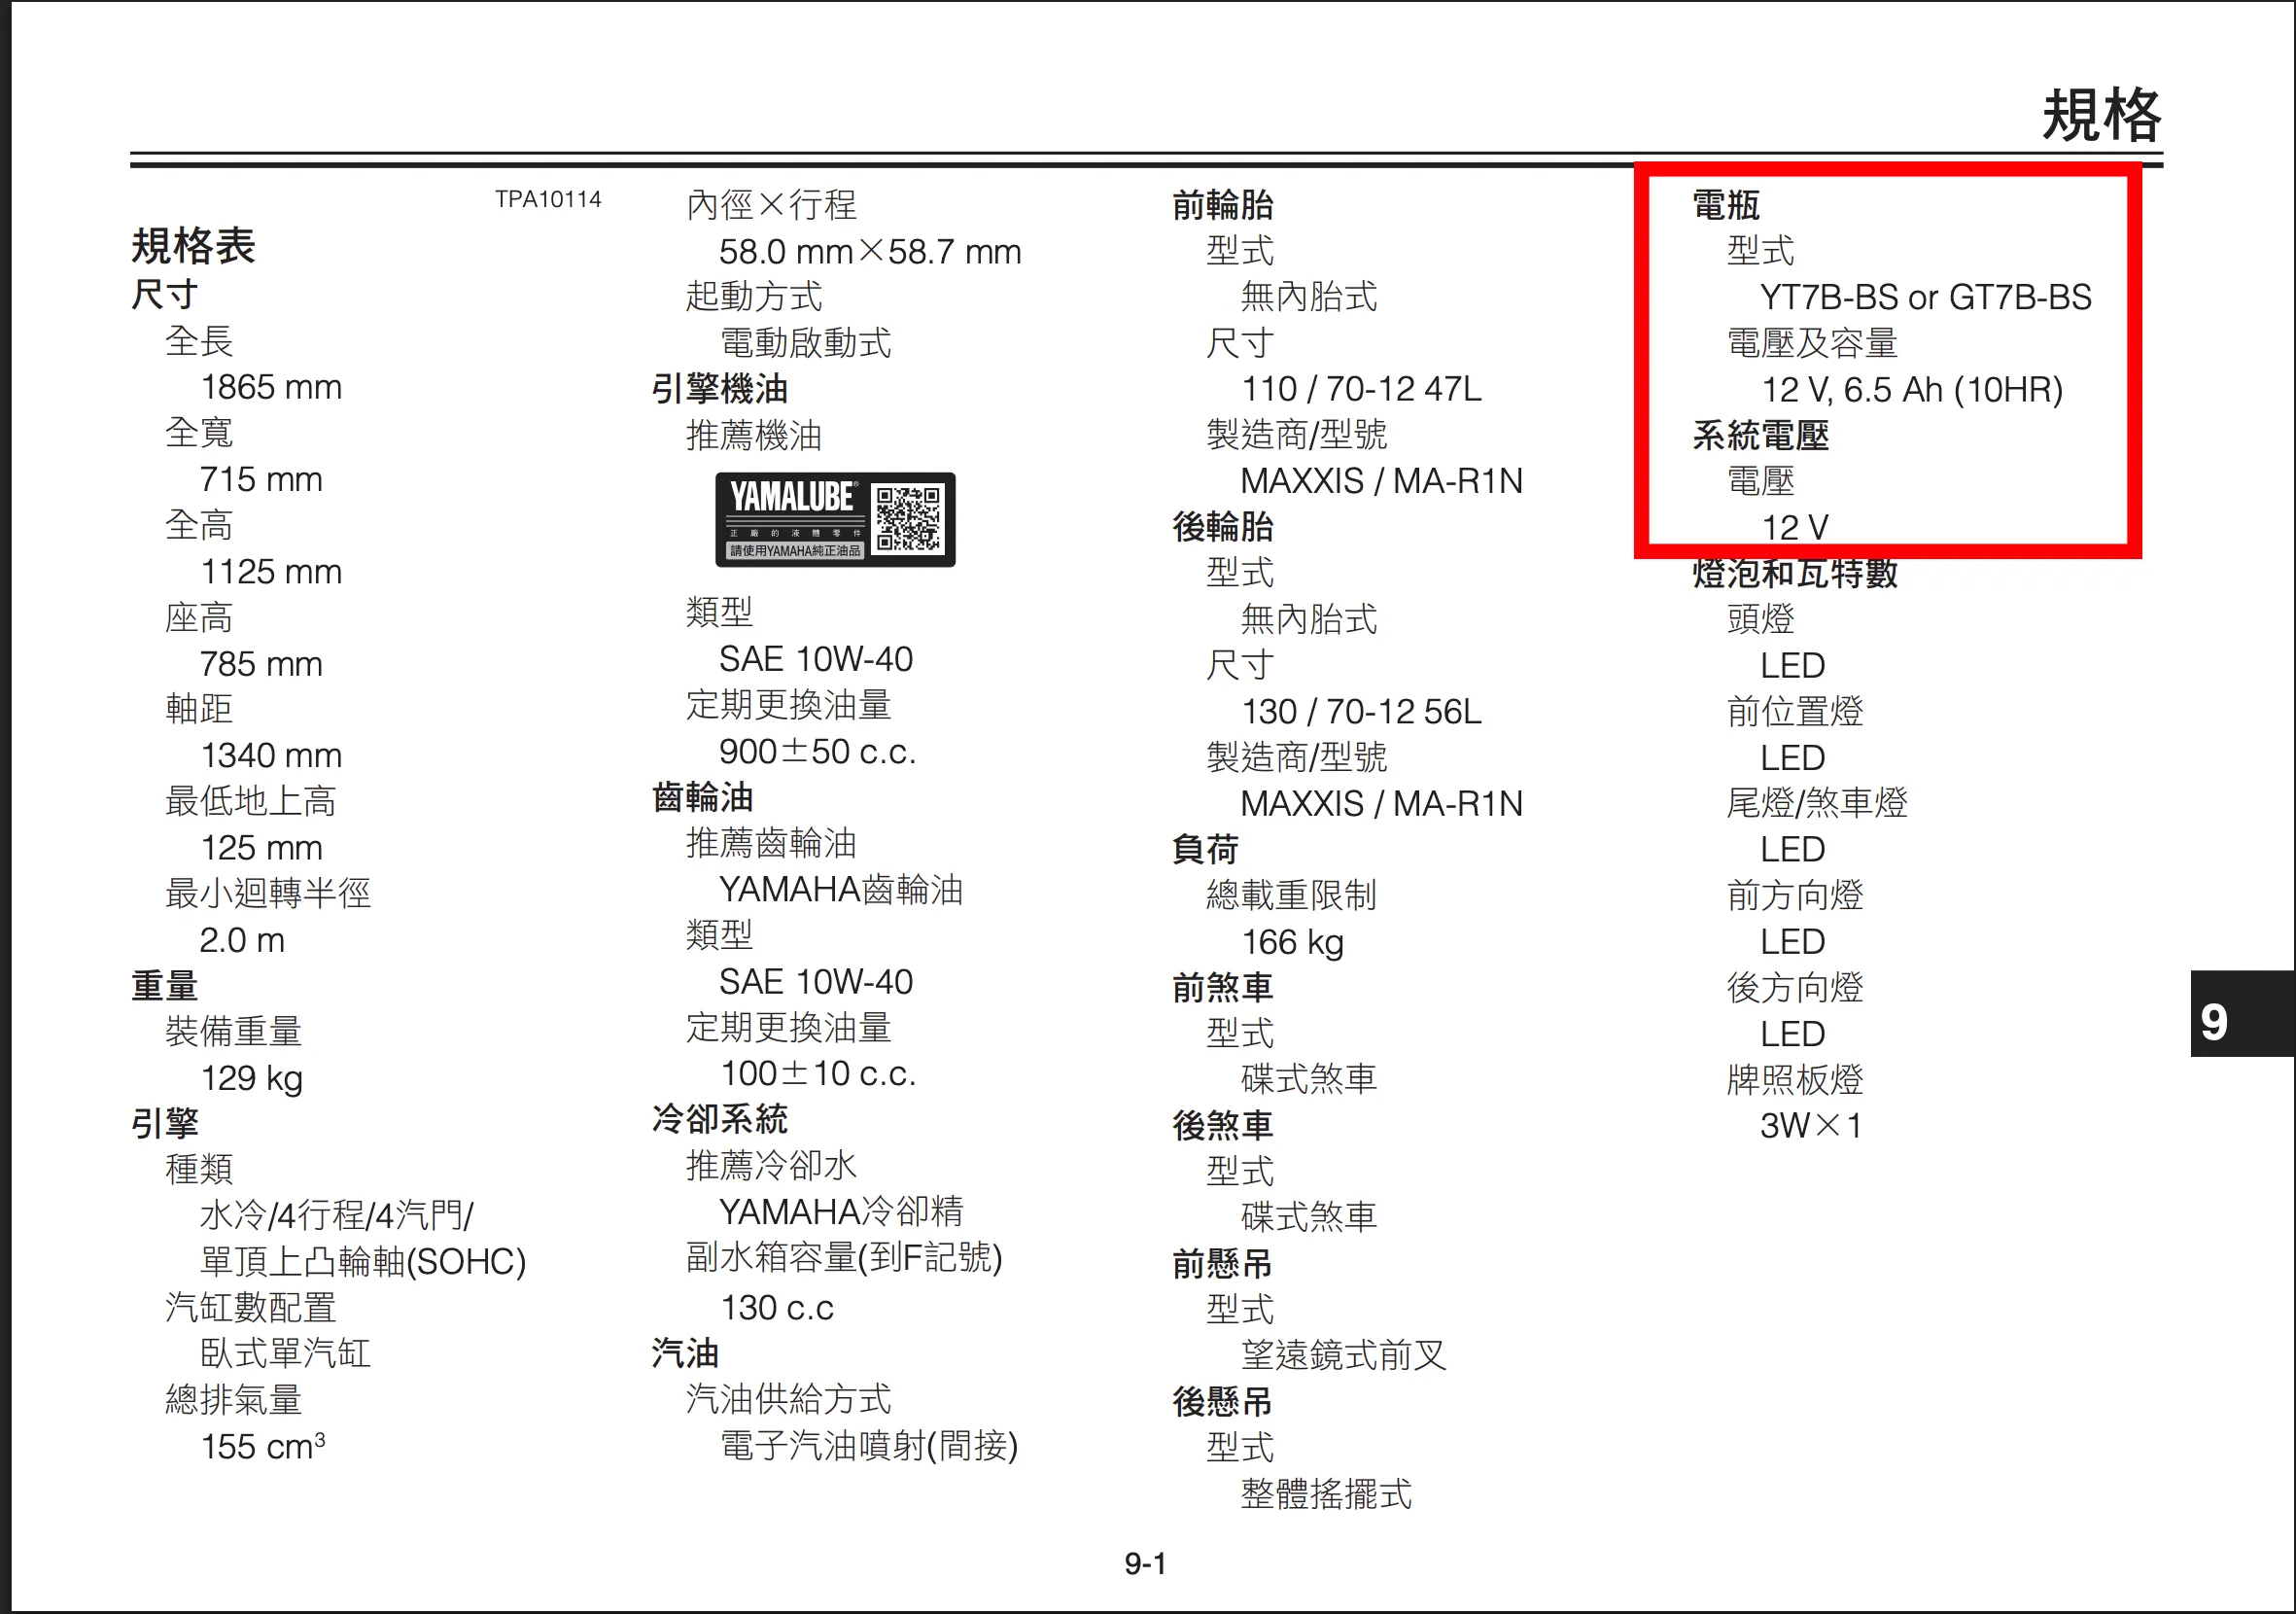Click the 系統電壓 heading

pos(1760,435)
